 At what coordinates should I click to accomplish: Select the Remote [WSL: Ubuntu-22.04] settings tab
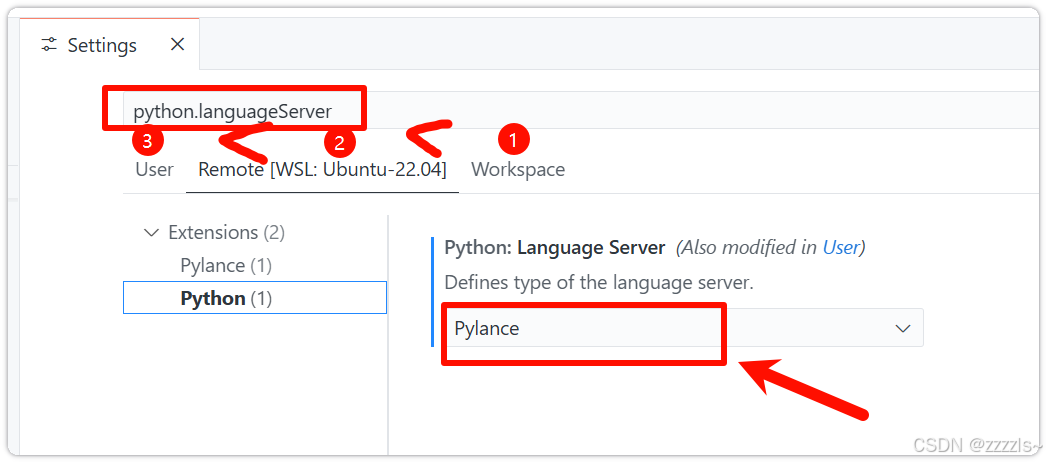pyautogui.click(x=322, y=170)
